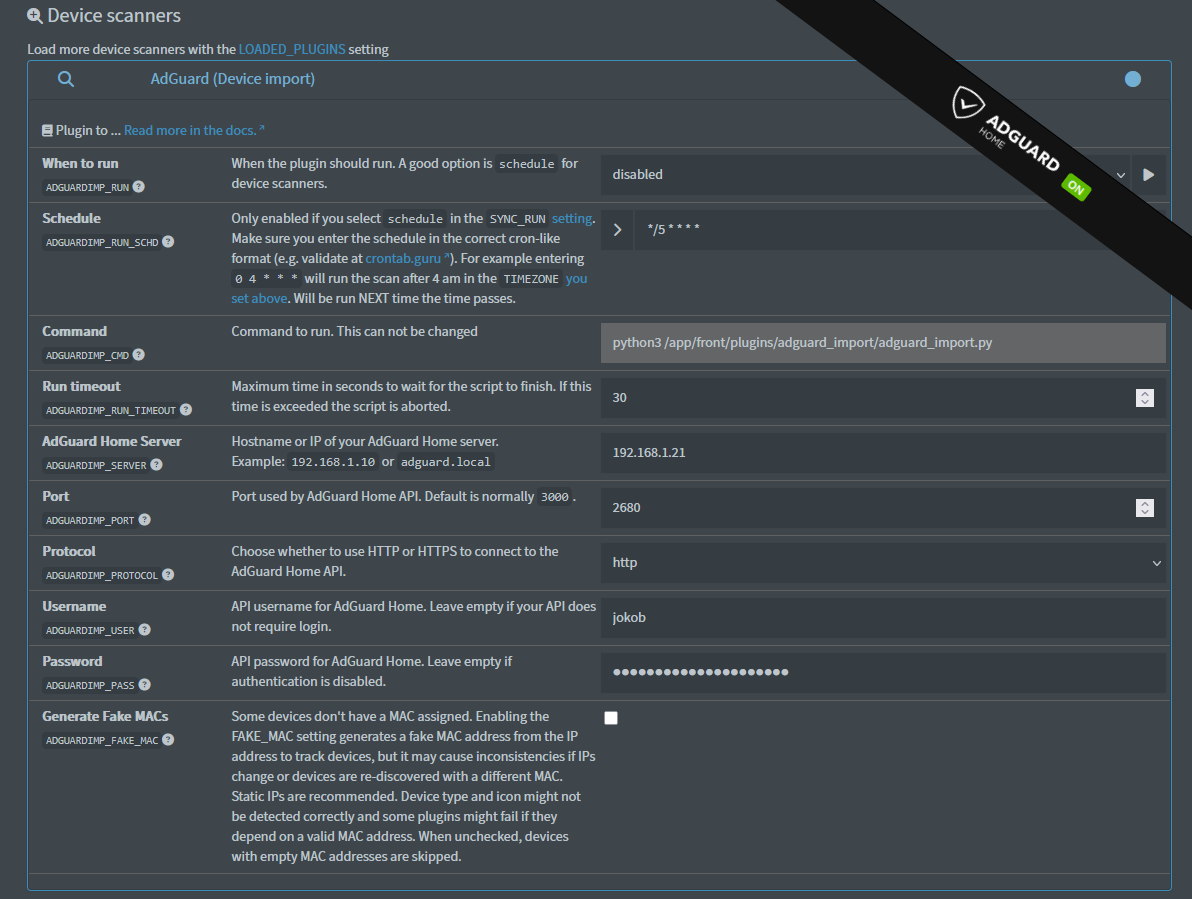Viewport: 1192px width, 899px height.
Task: Open the When to run dropdown
Action: point(866,175)
